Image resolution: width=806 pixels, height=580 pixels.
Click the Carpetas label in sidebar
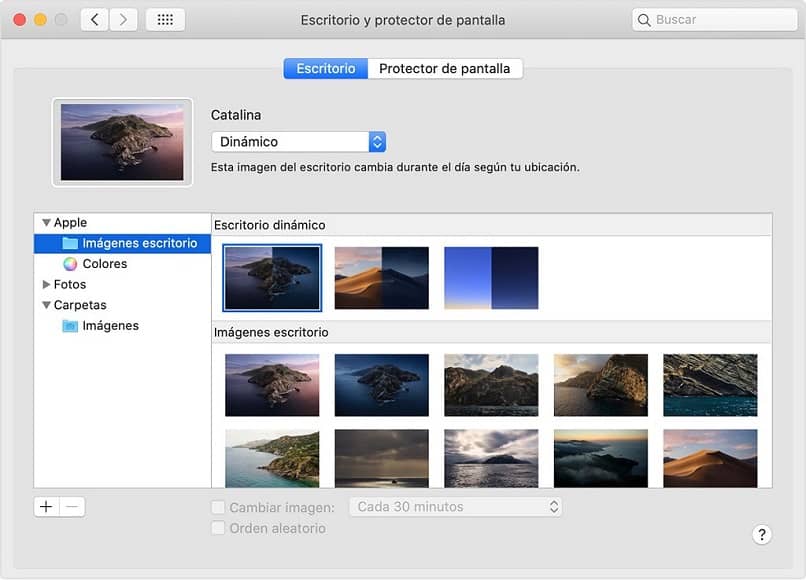(80, 305)
